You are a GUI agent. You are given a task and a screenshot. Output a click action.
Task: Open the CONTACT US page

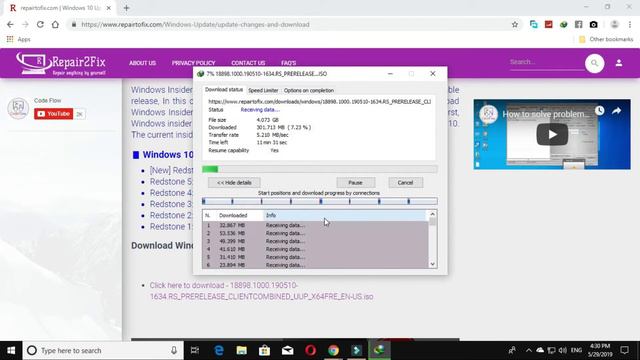pos(248,63)
